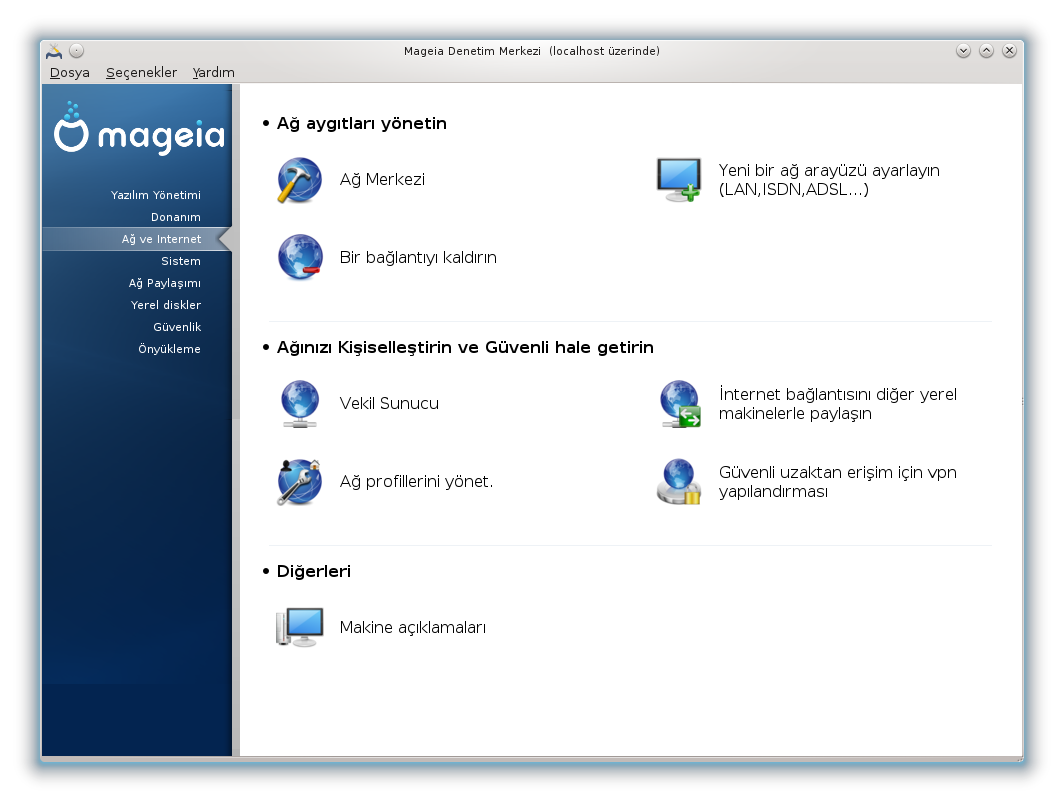This screenshot has width=1064, height=802.
Task: Click the globe icon with red minus
Action: (x=300, y=257)
